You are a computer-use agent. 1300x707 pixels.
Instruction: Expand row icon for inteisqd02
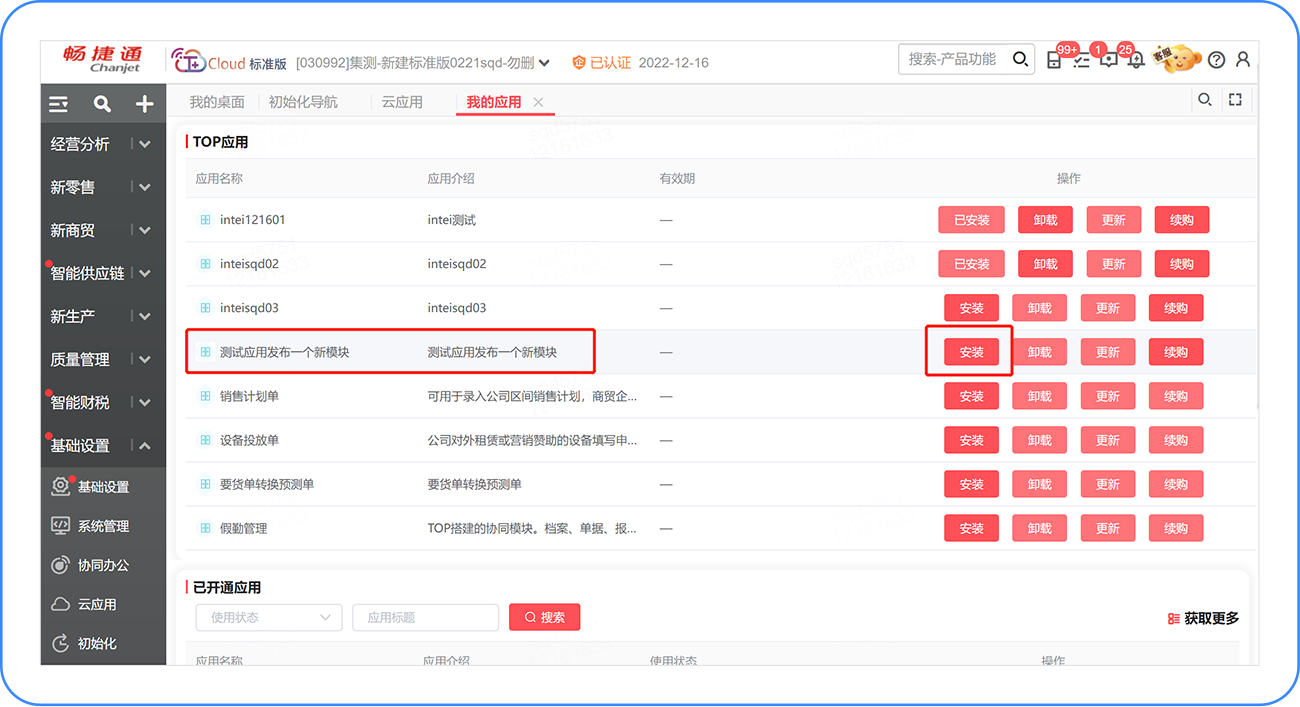point(205,264)
